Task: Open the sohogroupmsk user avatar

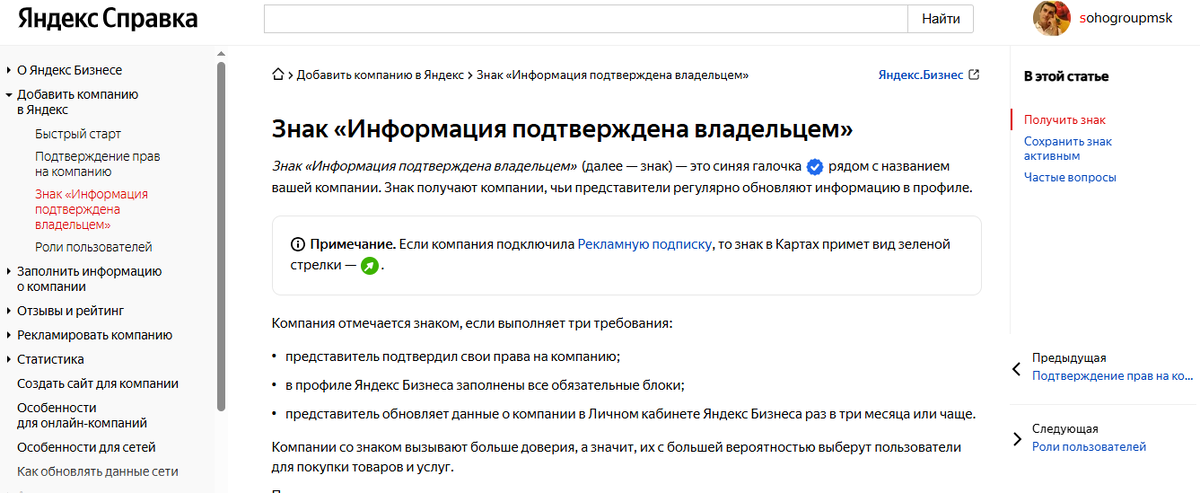Action: tap(1051, 18)
